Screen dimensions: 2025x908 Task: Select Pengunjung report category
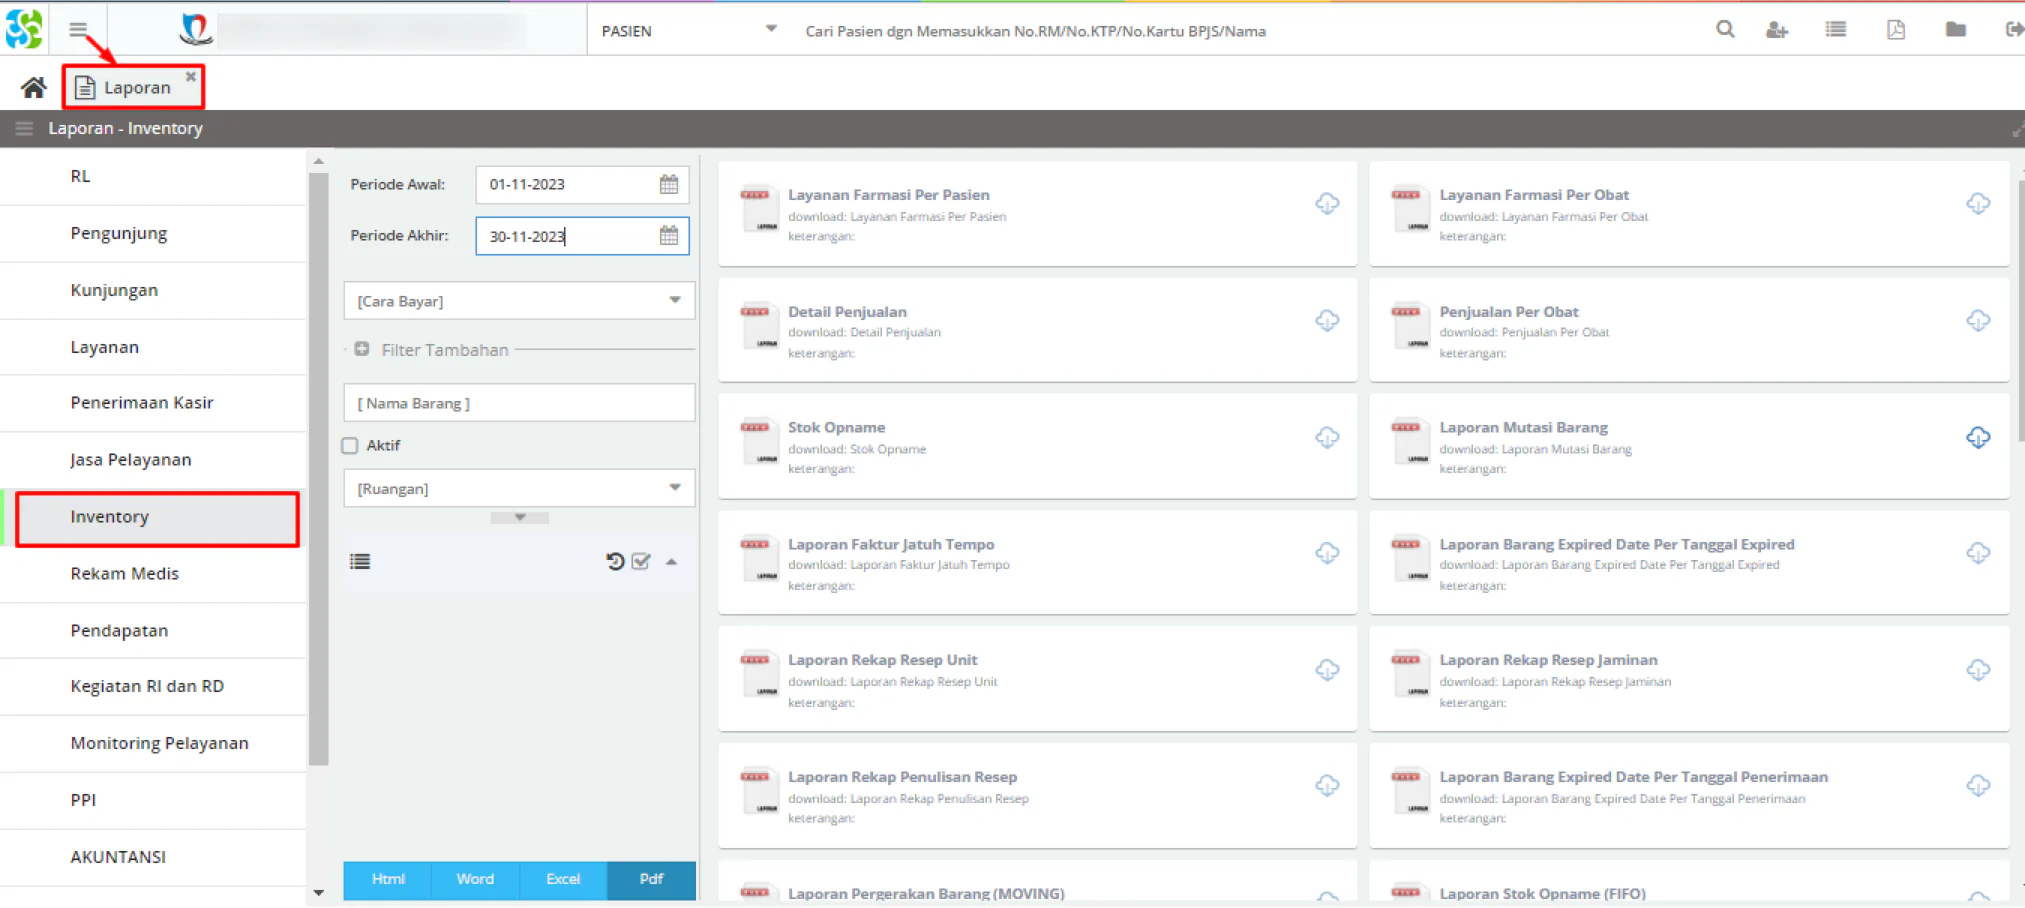click(153, 233)
